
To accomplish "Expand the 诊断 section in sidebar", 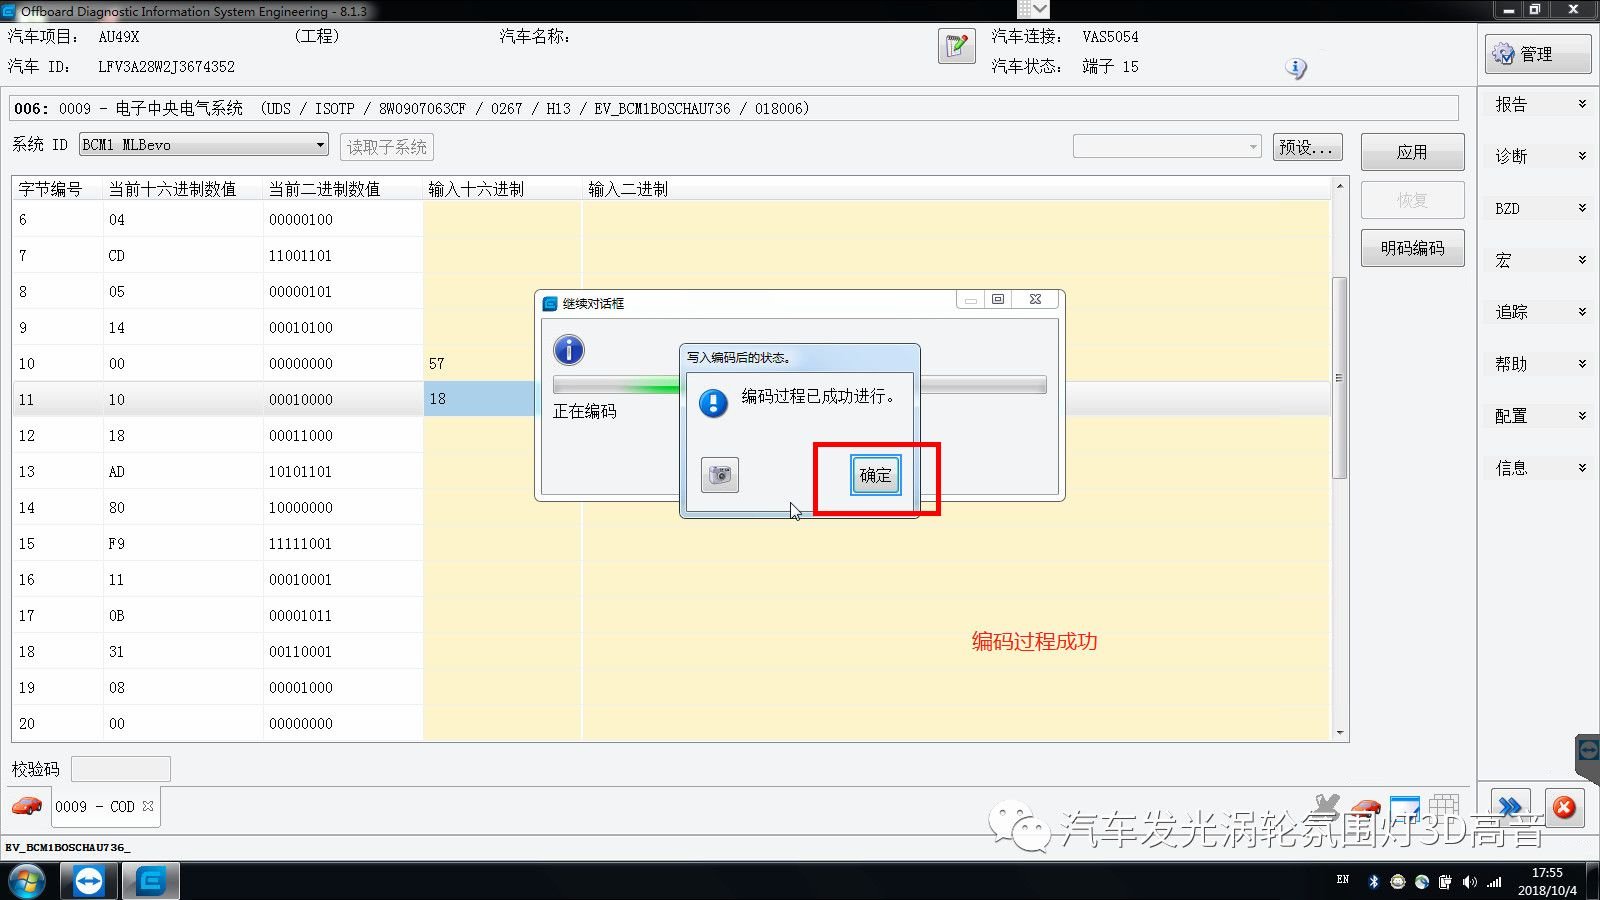I will pos(1540,156).
